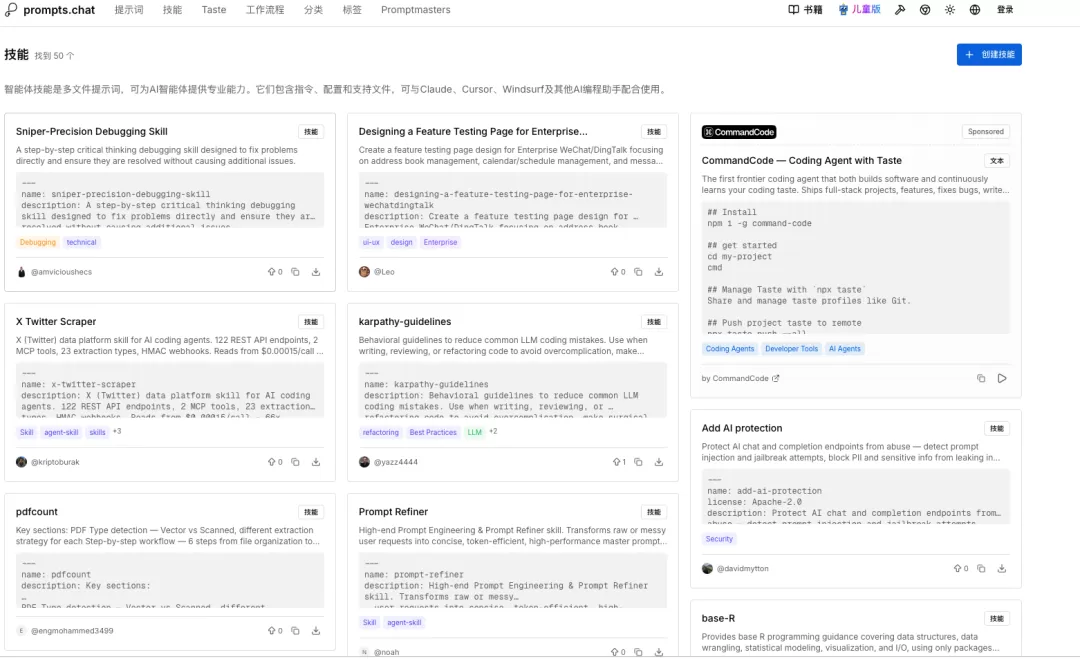Open @kriptoburak author profile

point(55,462)
